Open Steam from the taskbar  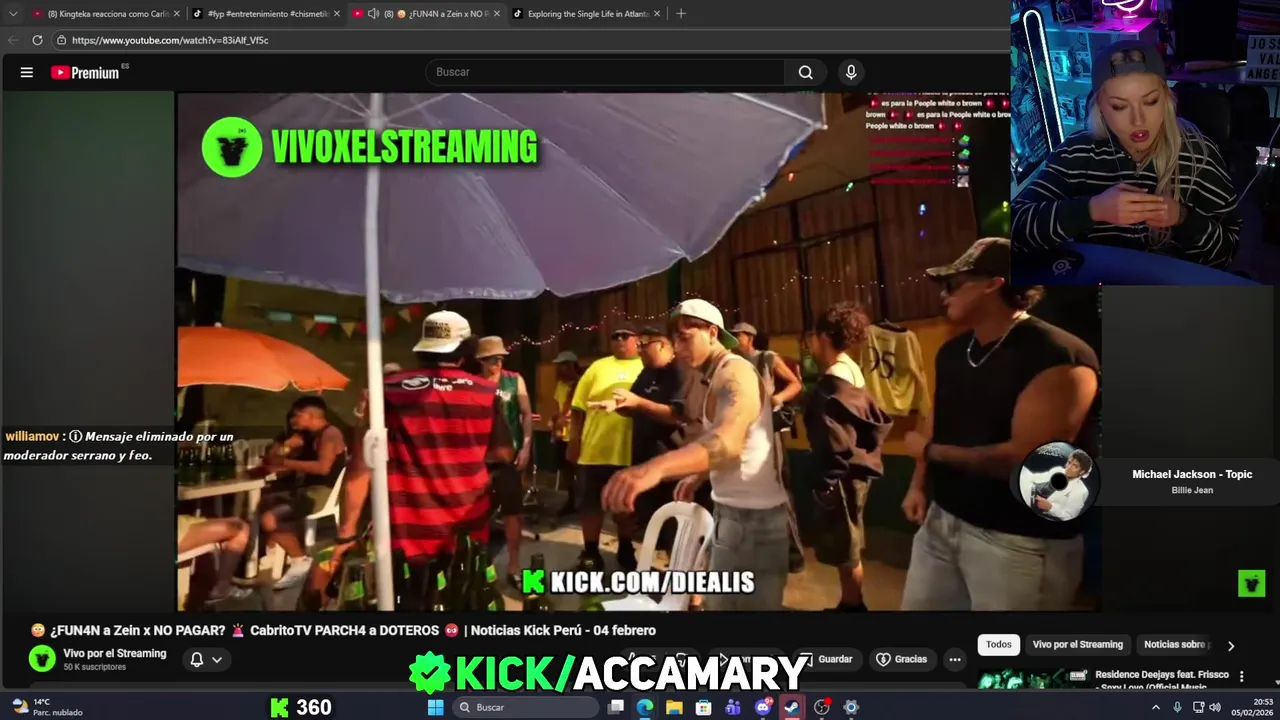(x=792, y=707)
